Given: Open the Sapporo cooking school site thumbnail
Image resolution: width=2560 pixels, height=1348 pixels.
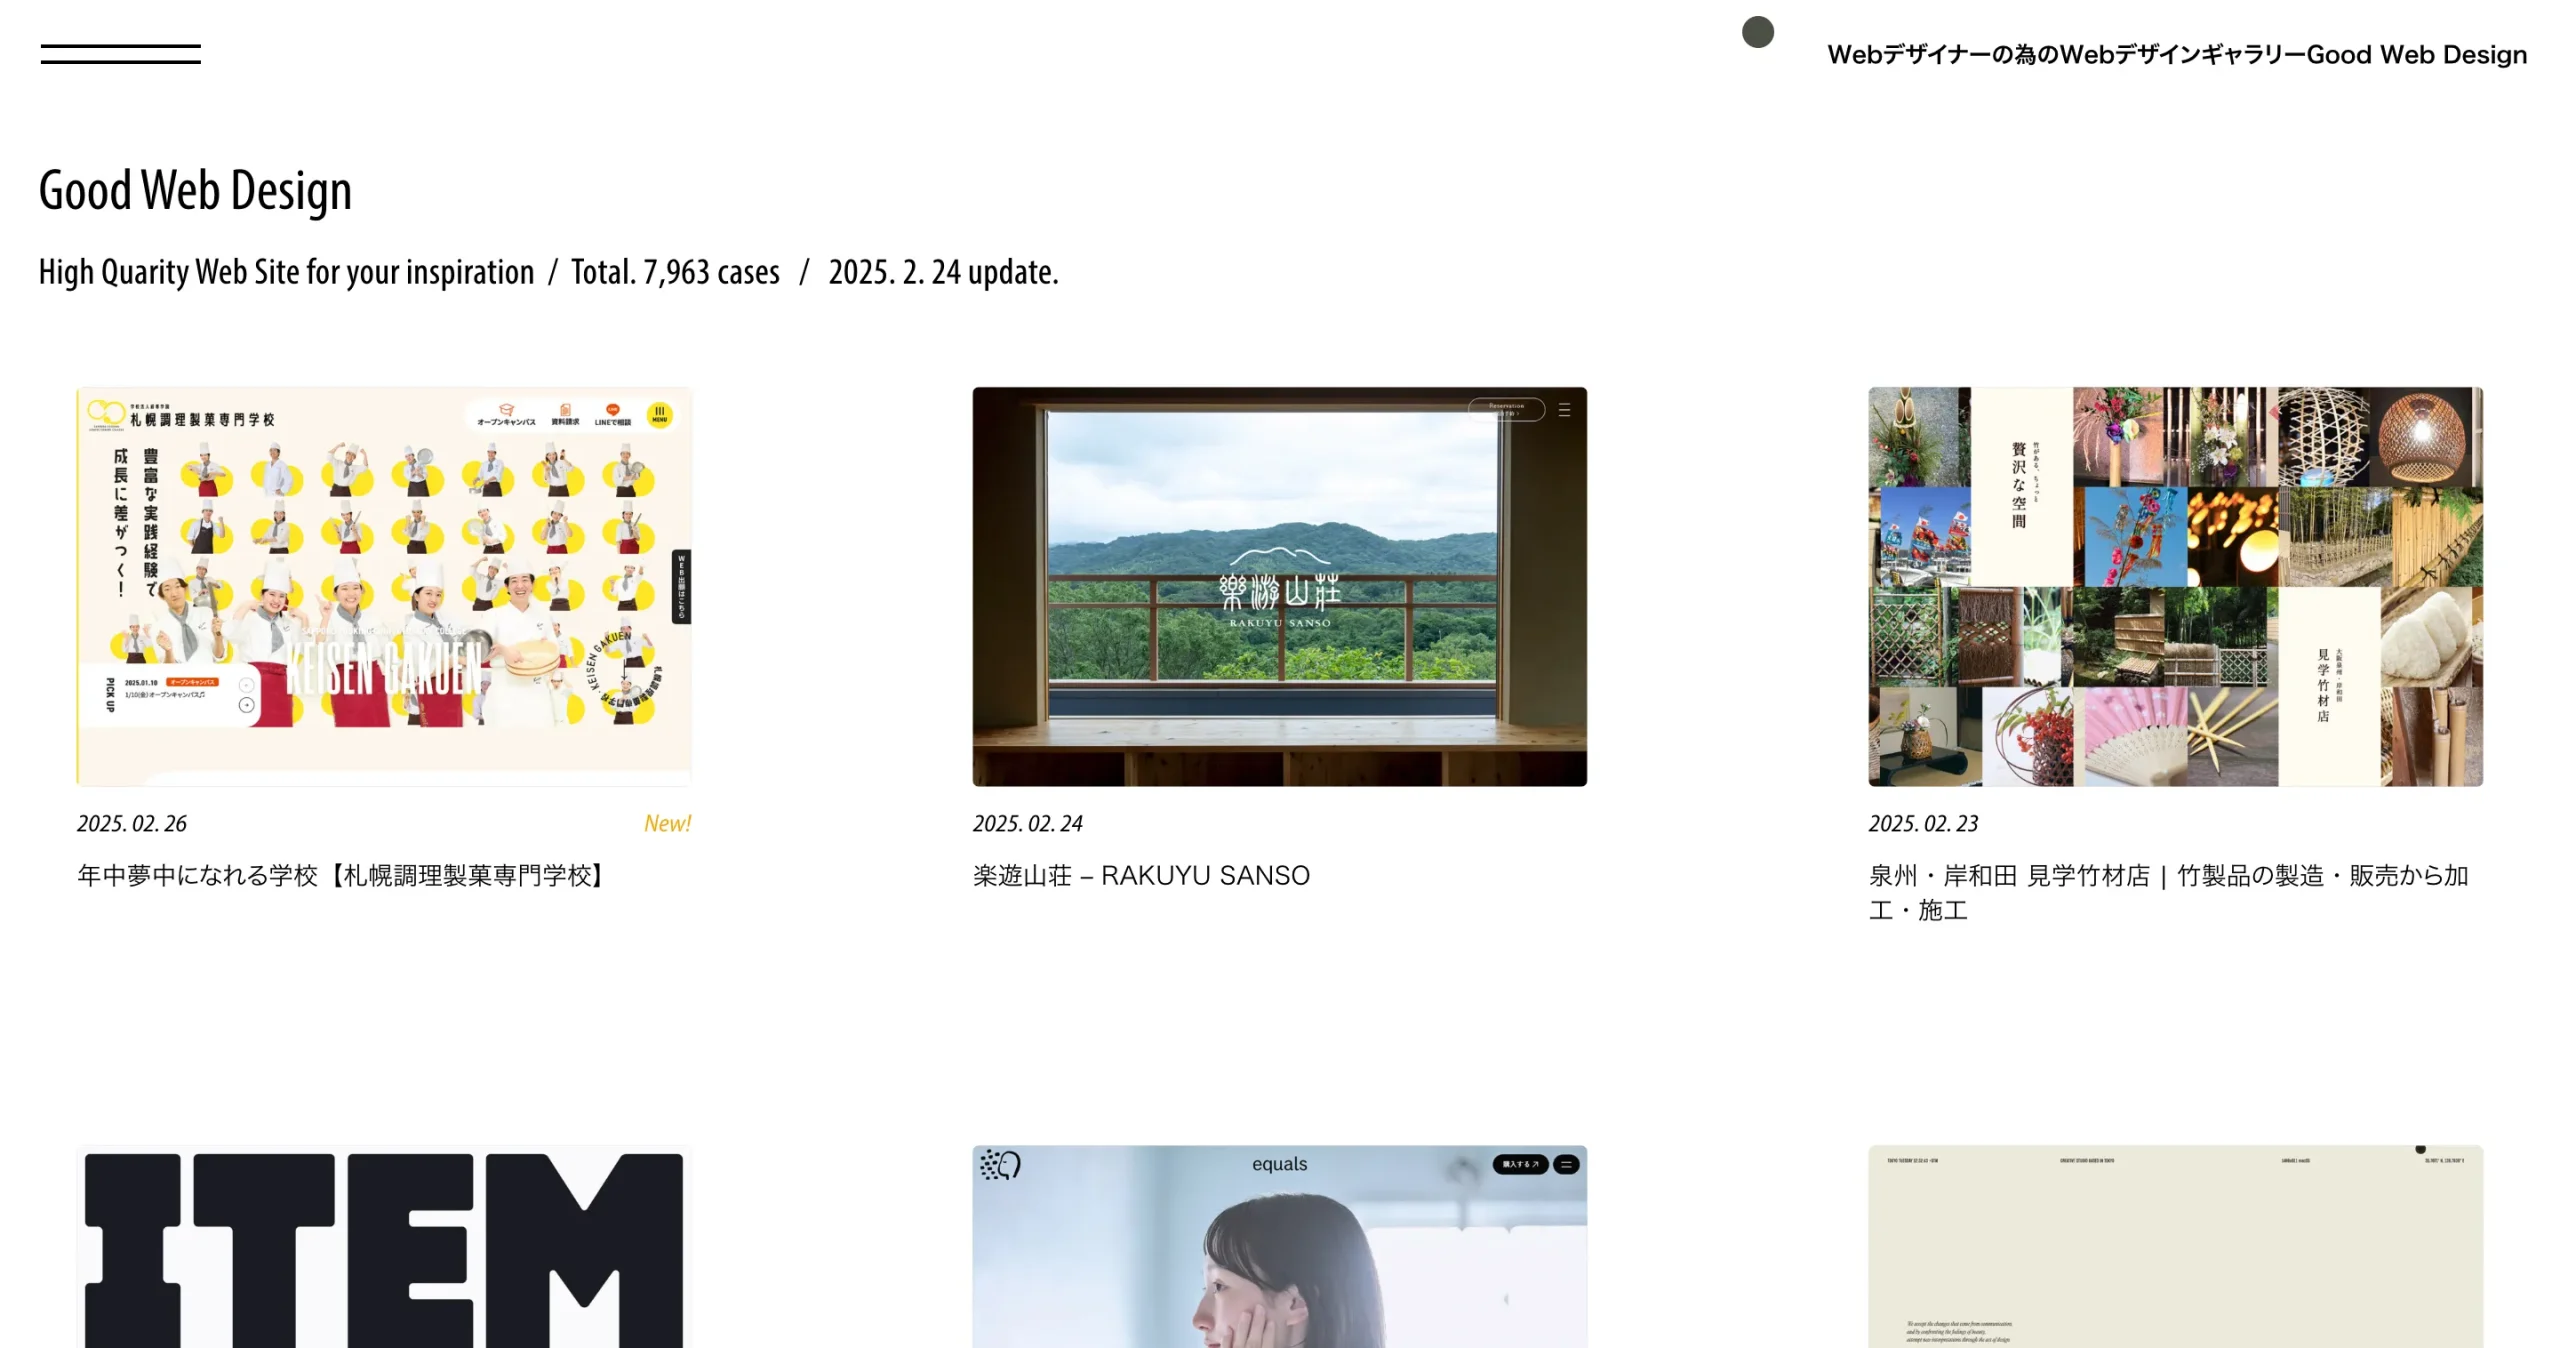Looking at the screenshot, I should pyautogui.click(x=384, y=586).
